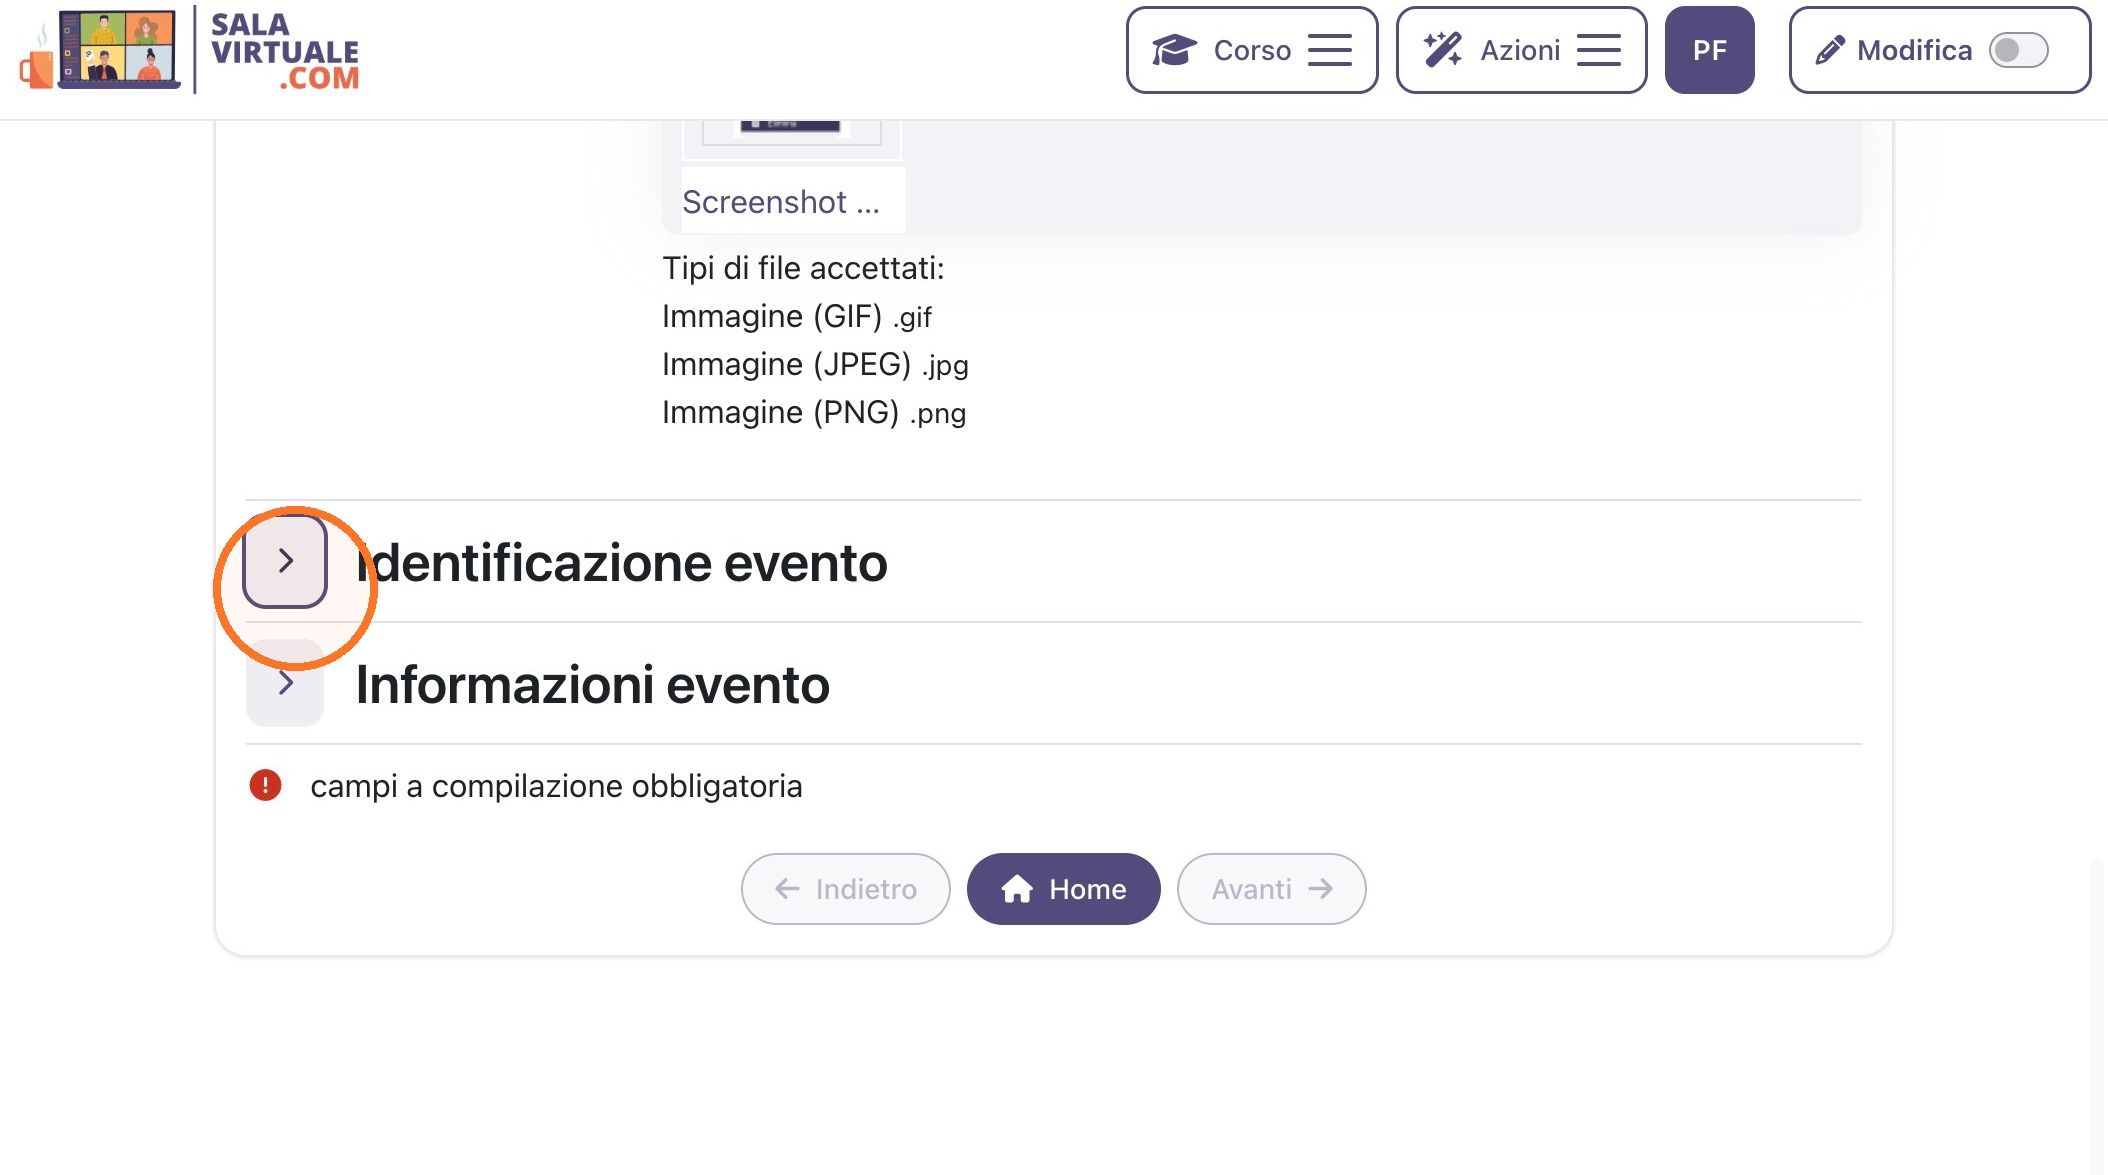The width and height of the screenshot is (2108, 1175).
Task: Open the Azioni menu
Action: [1521, 50]
